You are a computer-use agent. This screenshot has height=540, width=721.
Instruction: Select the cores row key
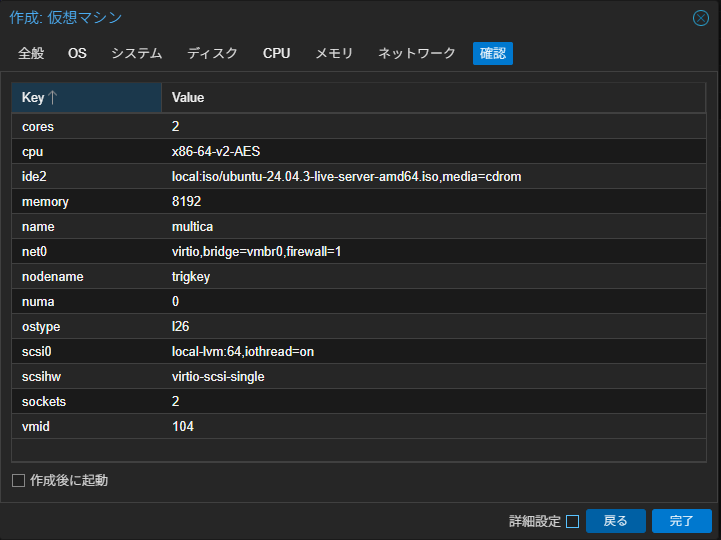pos(38,126)
